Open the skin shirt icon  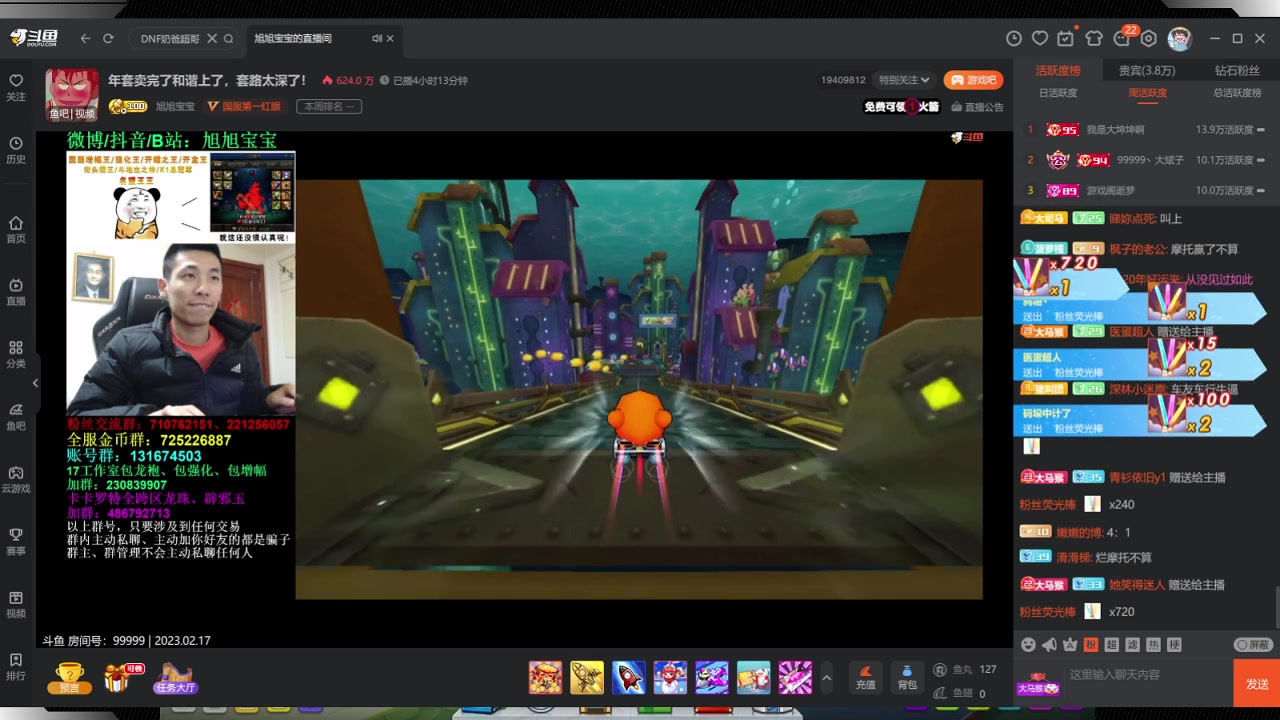pyautogui.click(x=1094, y=38)
